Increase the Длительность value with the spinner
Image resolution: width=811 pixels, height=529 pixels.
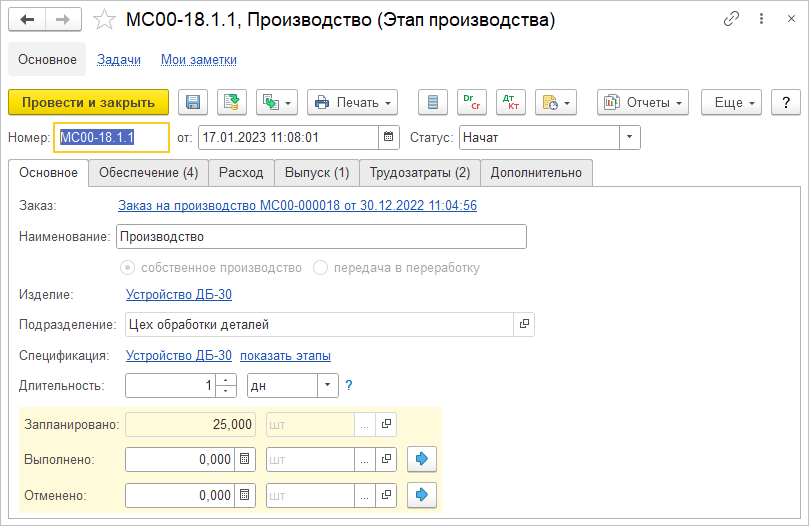coord(227,381)
